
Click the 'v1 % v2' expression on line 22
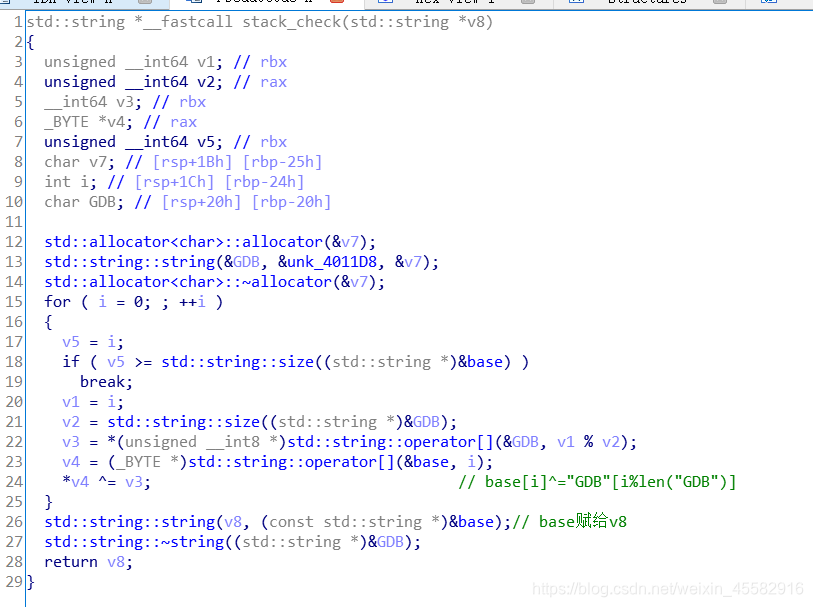588,442
